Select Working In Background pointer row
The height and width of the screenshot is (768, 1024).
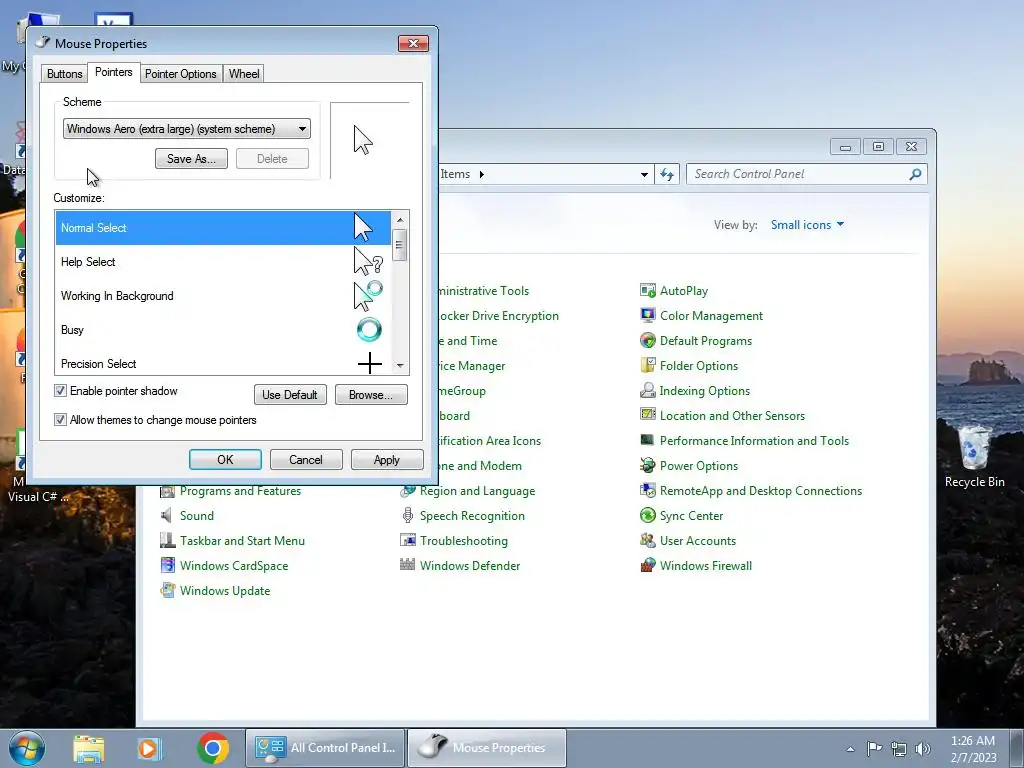pyautogui.click(x=223, y=296)
